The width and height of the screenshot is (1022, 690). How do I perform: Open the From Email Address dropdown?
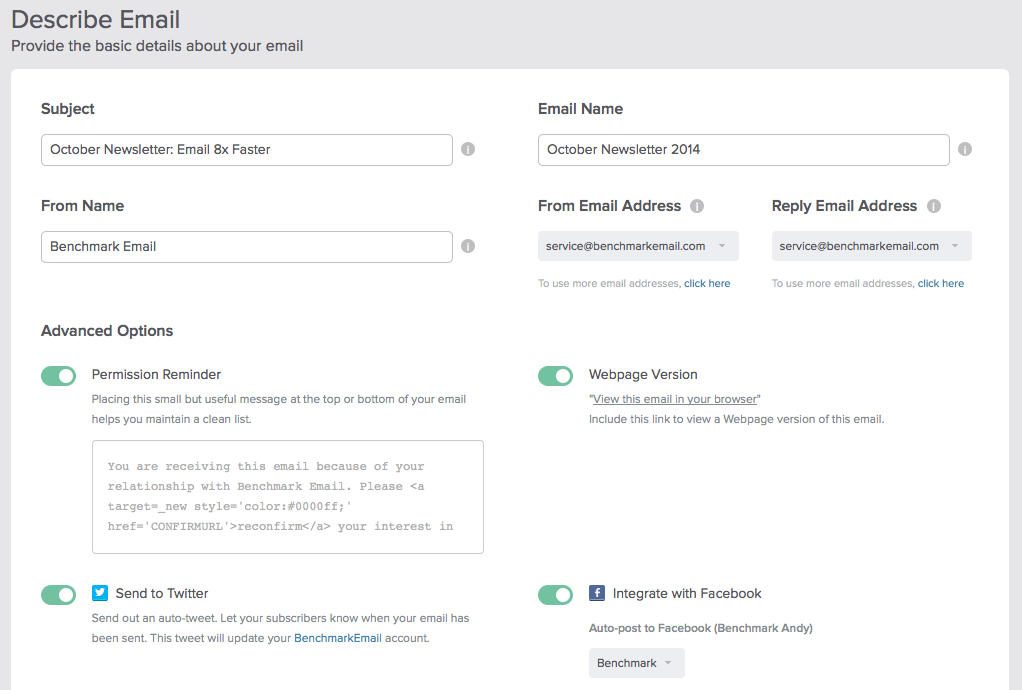[x=638, y=246]
